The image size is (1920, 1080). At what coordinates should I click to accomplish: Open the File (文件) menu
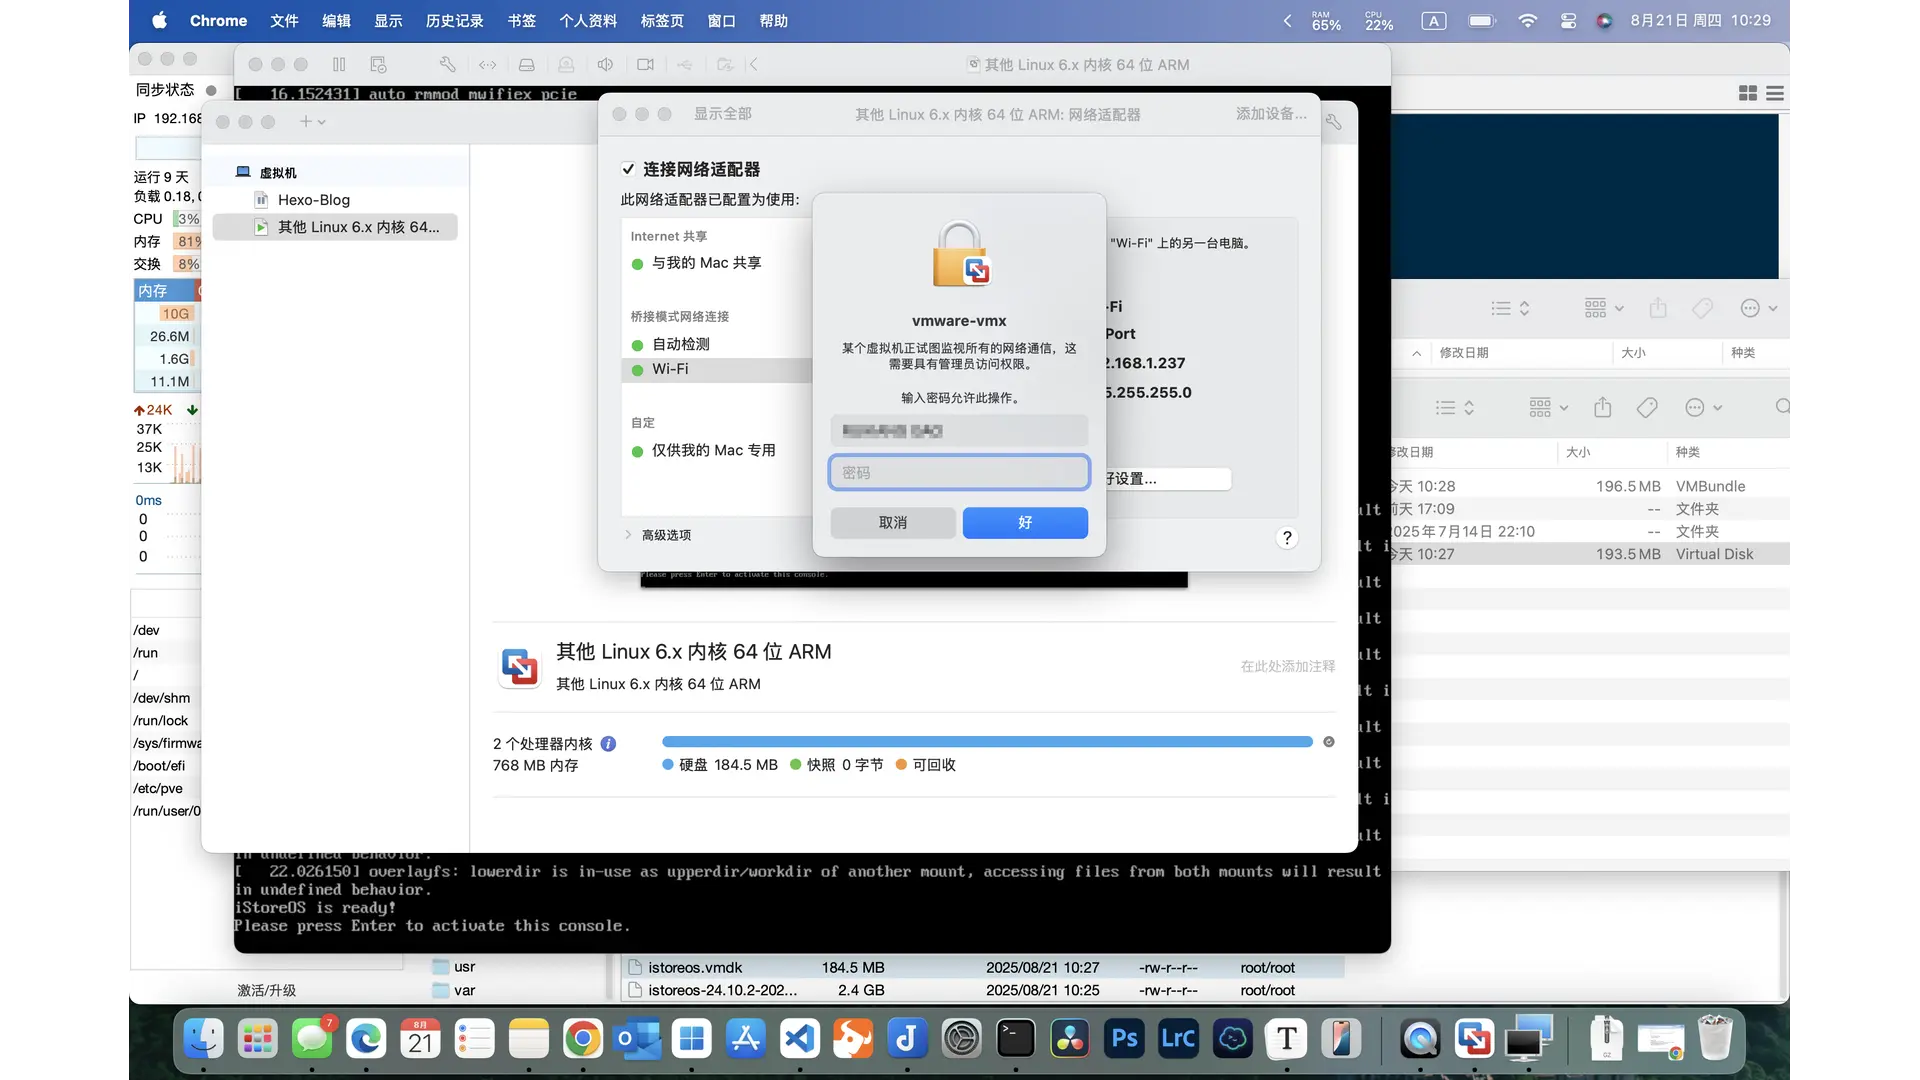[284, 21]
